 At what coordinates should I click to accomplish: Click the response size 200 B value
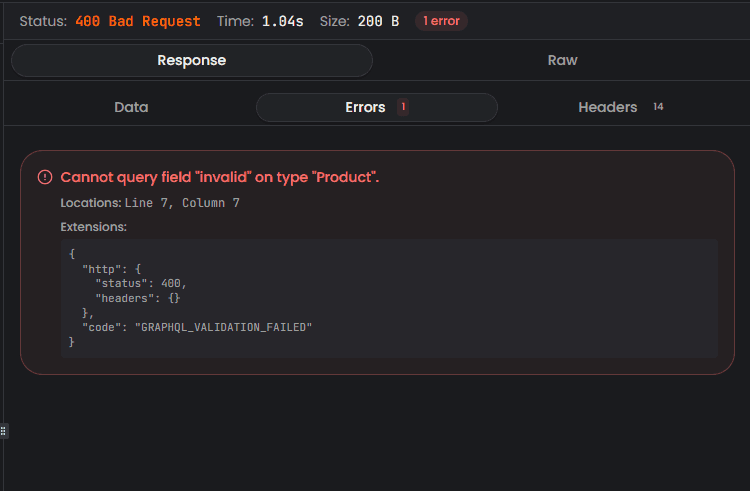pyautogui.click(x=378, y=22)
